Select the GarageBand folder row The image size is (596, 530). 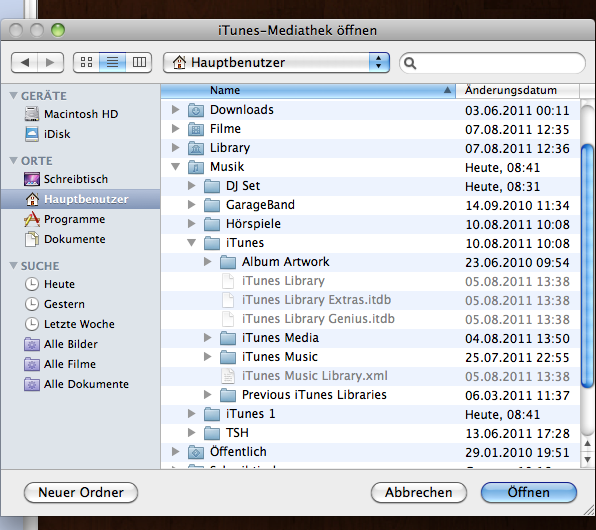[x=370, y=205]
